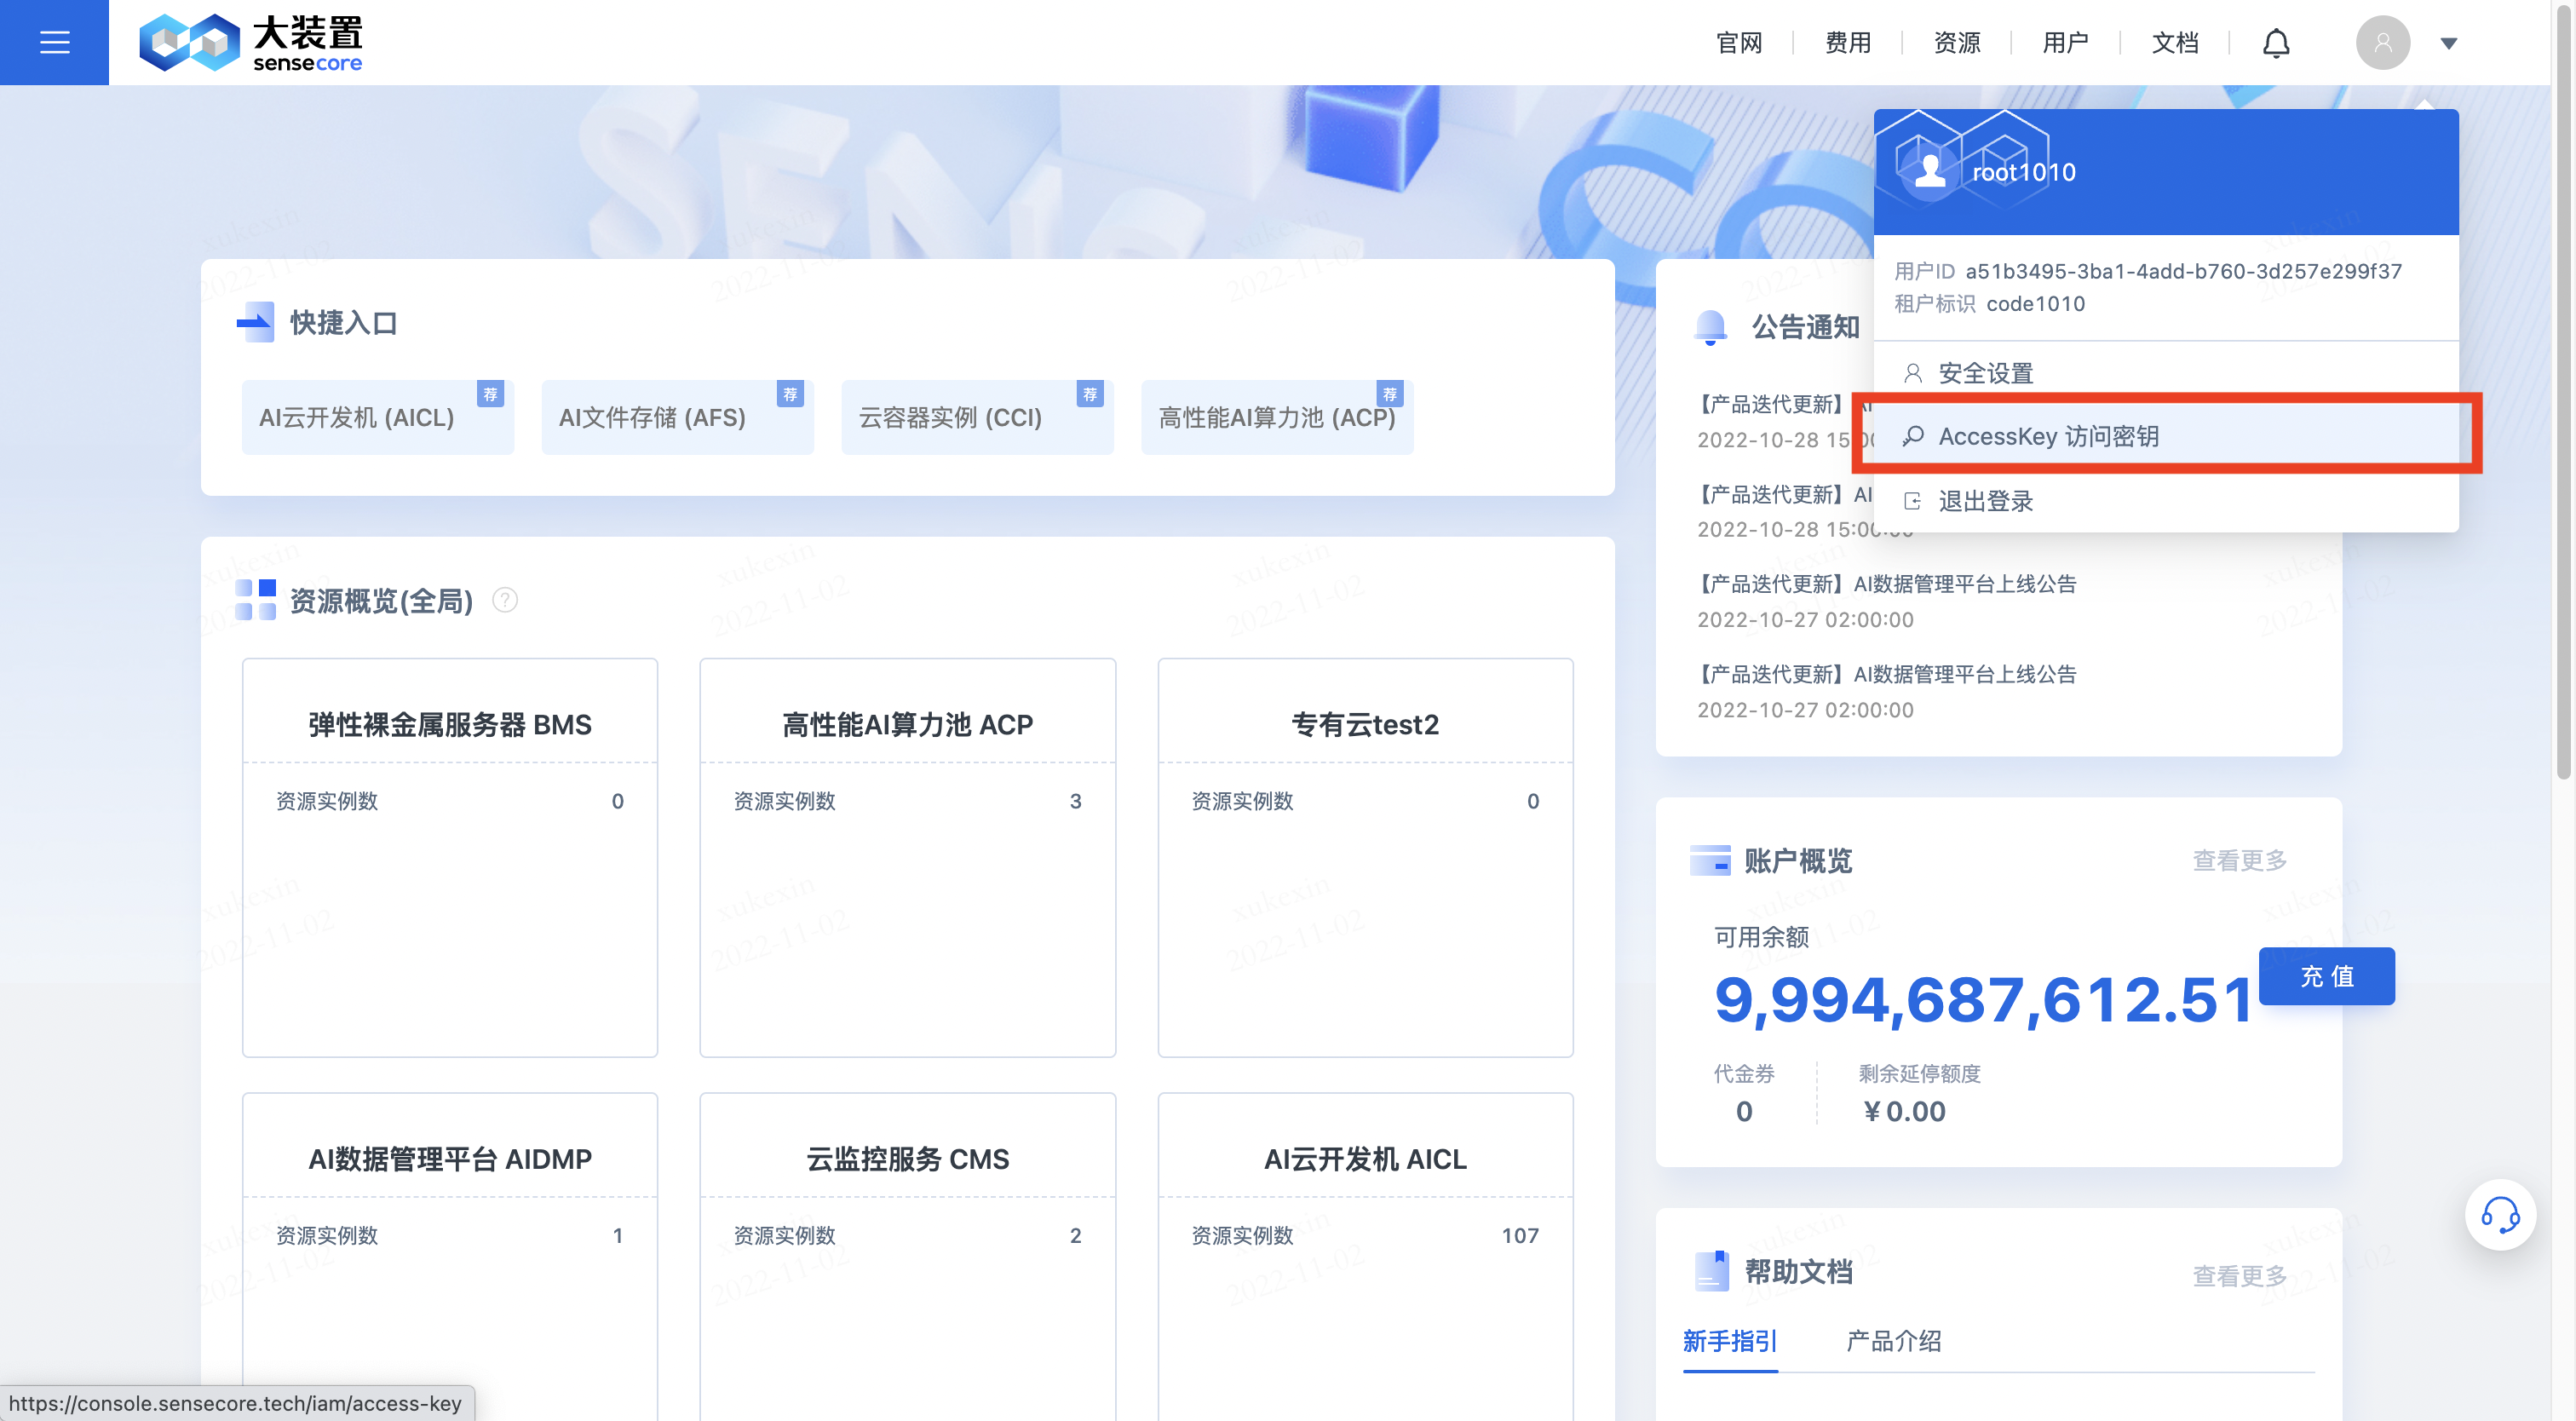Image resolution: width=2576 pixels, height=1421 pixels.
Task: Click the 快捷入口 arrow icon
Action: point(256,321)
